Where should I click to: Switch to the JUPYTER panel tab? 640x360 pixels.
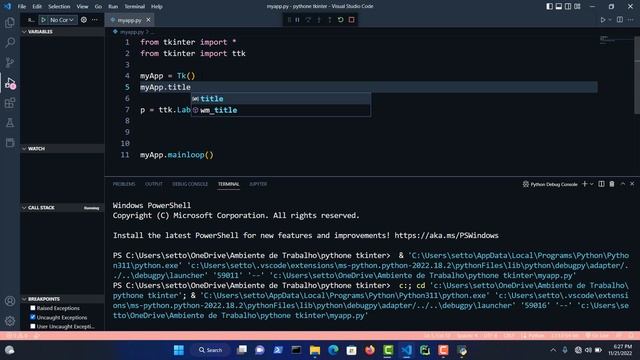point(258,184)
